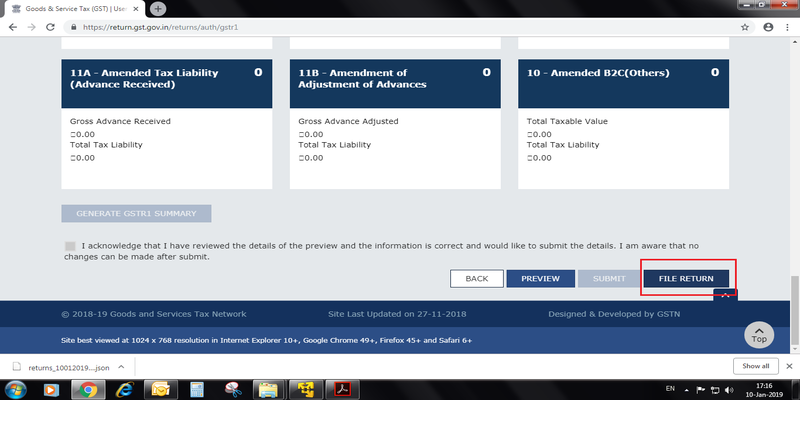Open Chrome's three-dot menu
This screenshot has width=800, height=428.
pos(787,27)
